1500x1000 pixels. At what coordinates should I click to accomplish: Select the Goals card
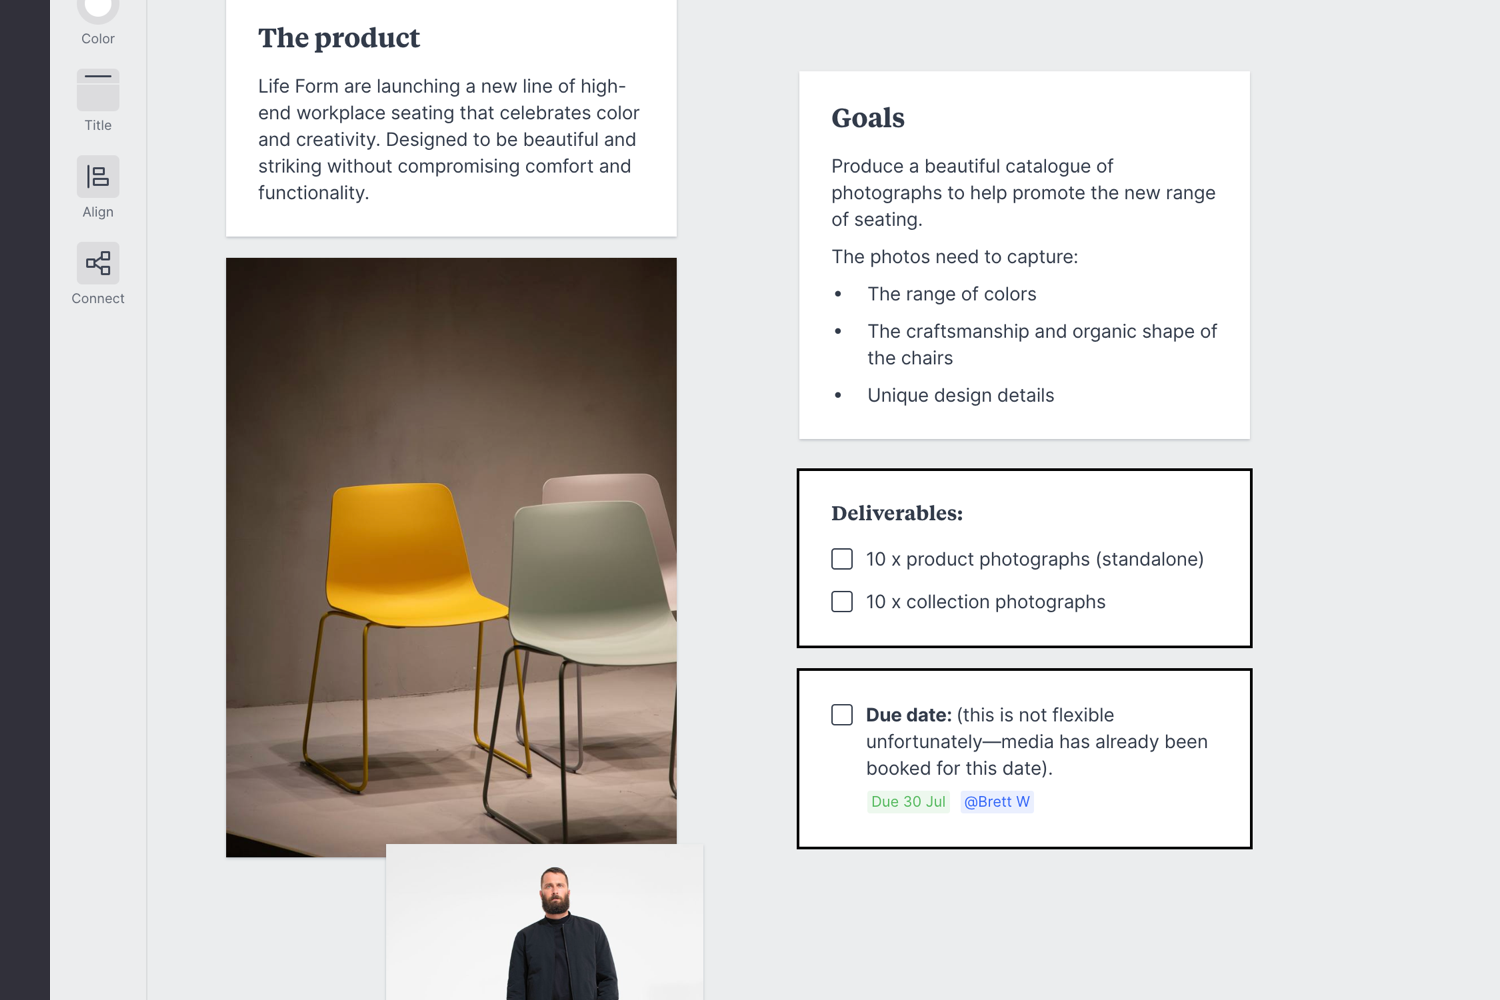click(x=1023, y=253)
